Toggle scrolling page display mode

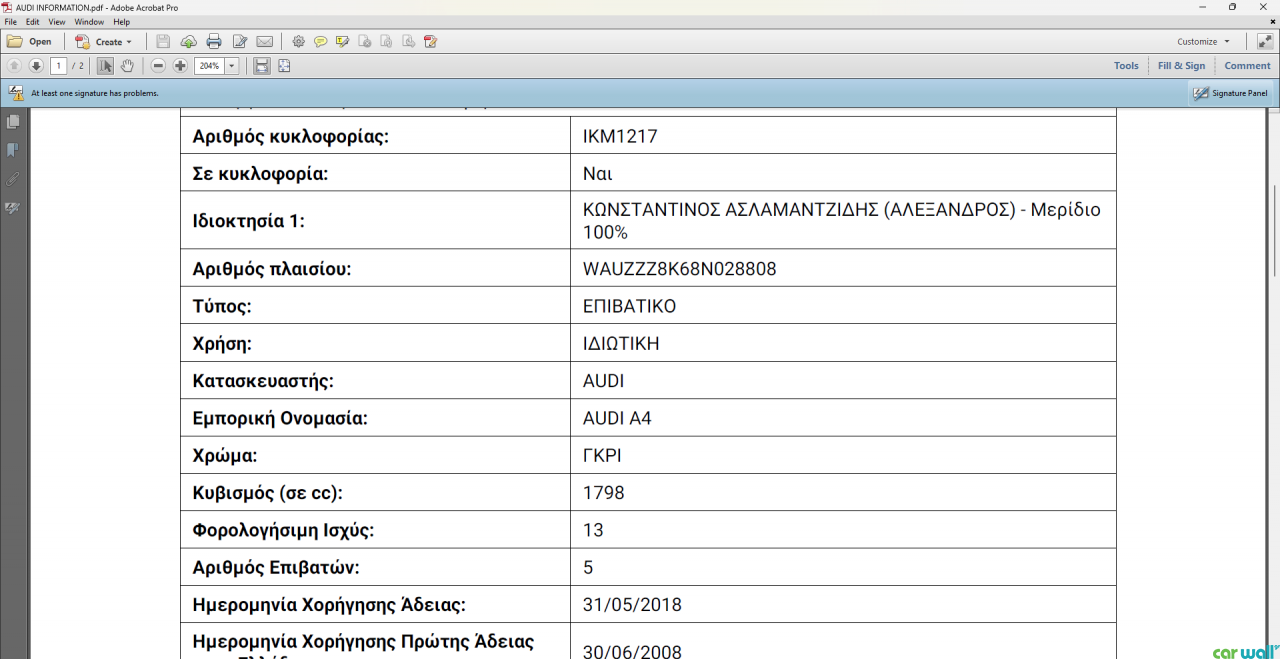261,66
